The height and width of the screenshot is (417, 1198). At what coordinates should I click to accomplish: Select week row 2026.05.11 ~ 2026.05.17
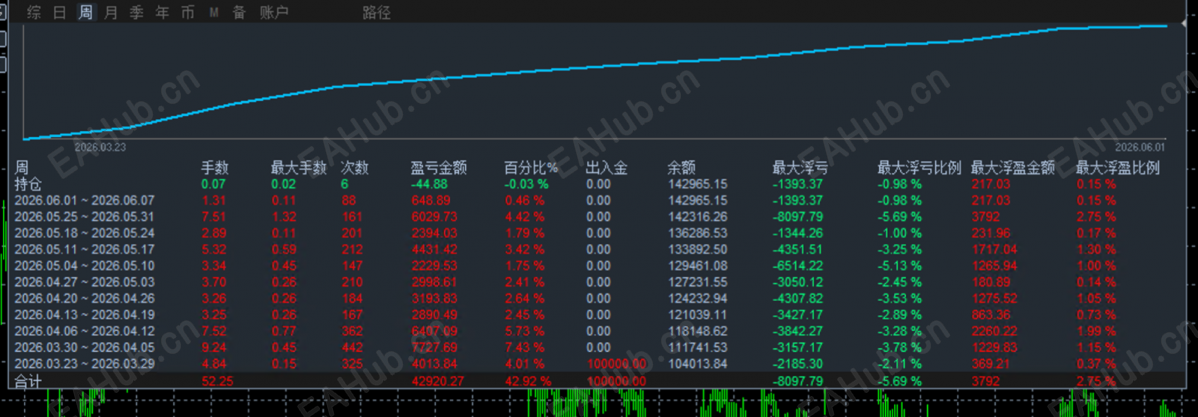click(x=84, y=249)
